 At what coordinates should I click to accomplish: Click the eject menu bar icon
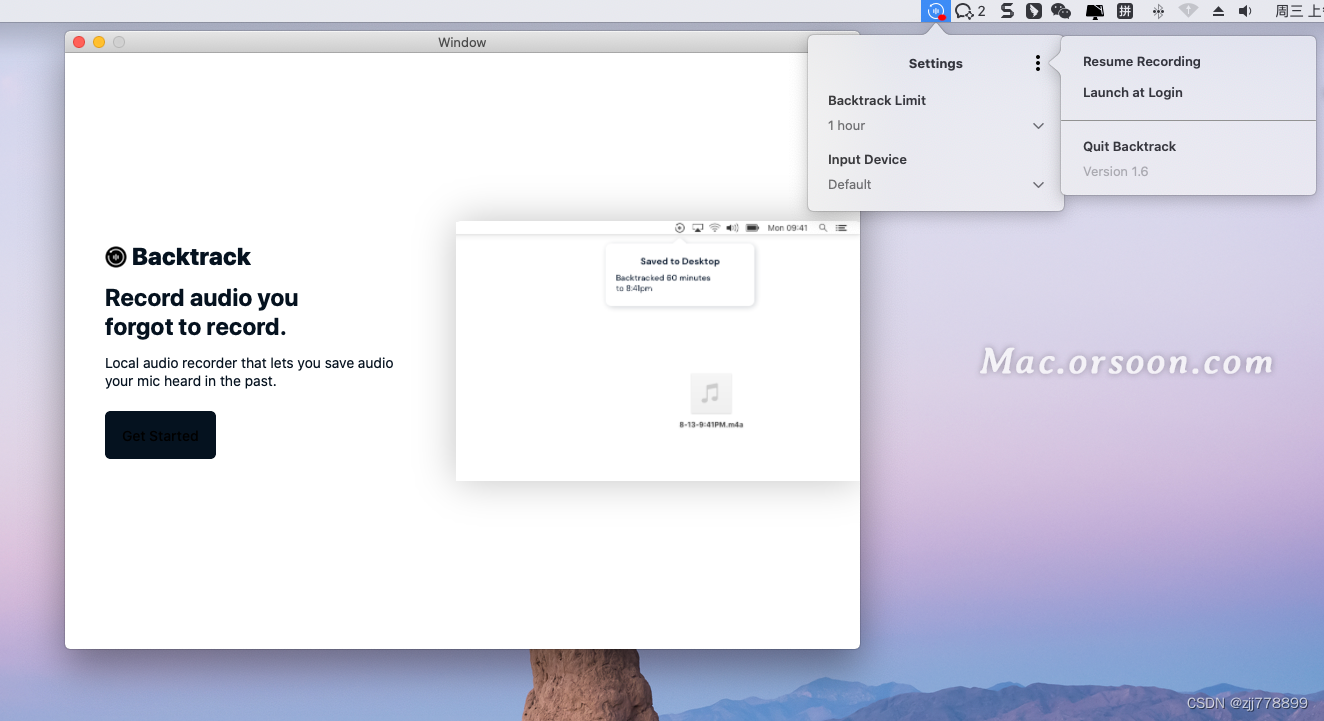[1216, 11]
